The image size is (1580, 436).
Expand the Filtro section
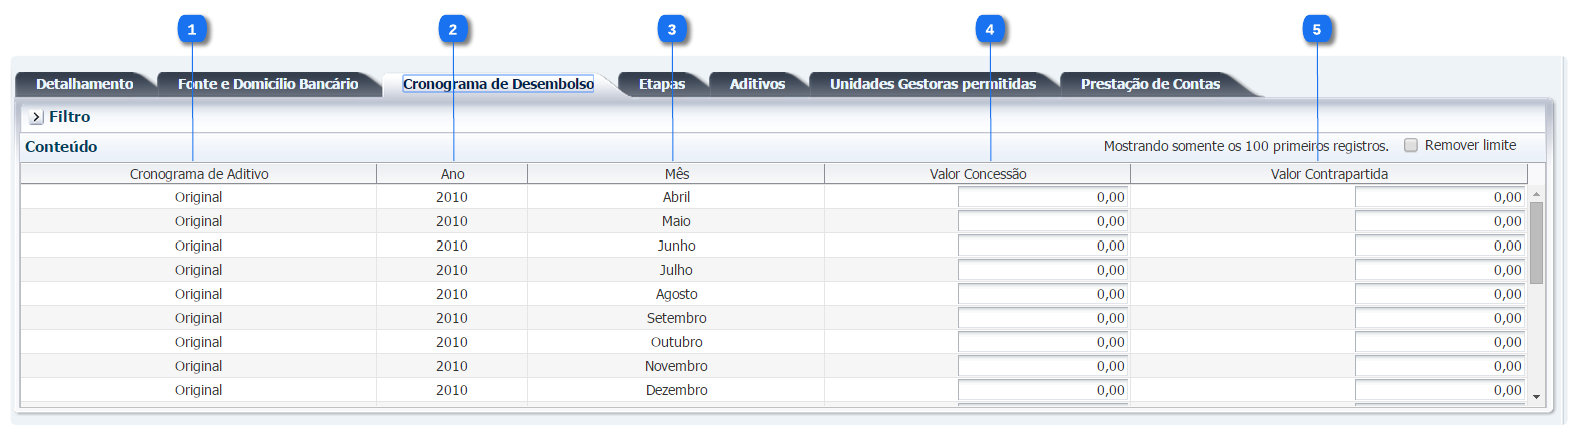pyautogui.click(x=37, y=117)
